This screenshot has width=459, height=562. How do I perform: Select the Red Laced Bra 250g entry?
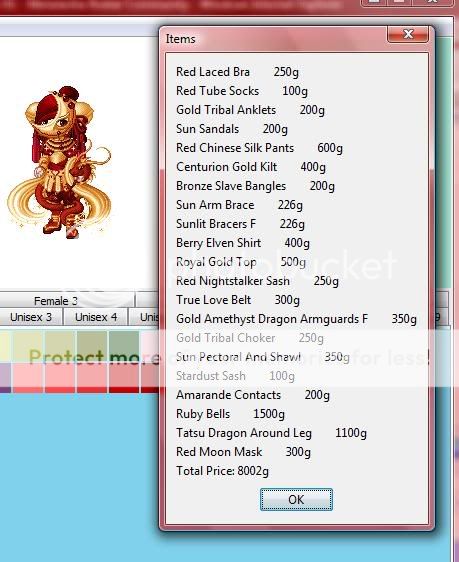(x=237, y=72)
